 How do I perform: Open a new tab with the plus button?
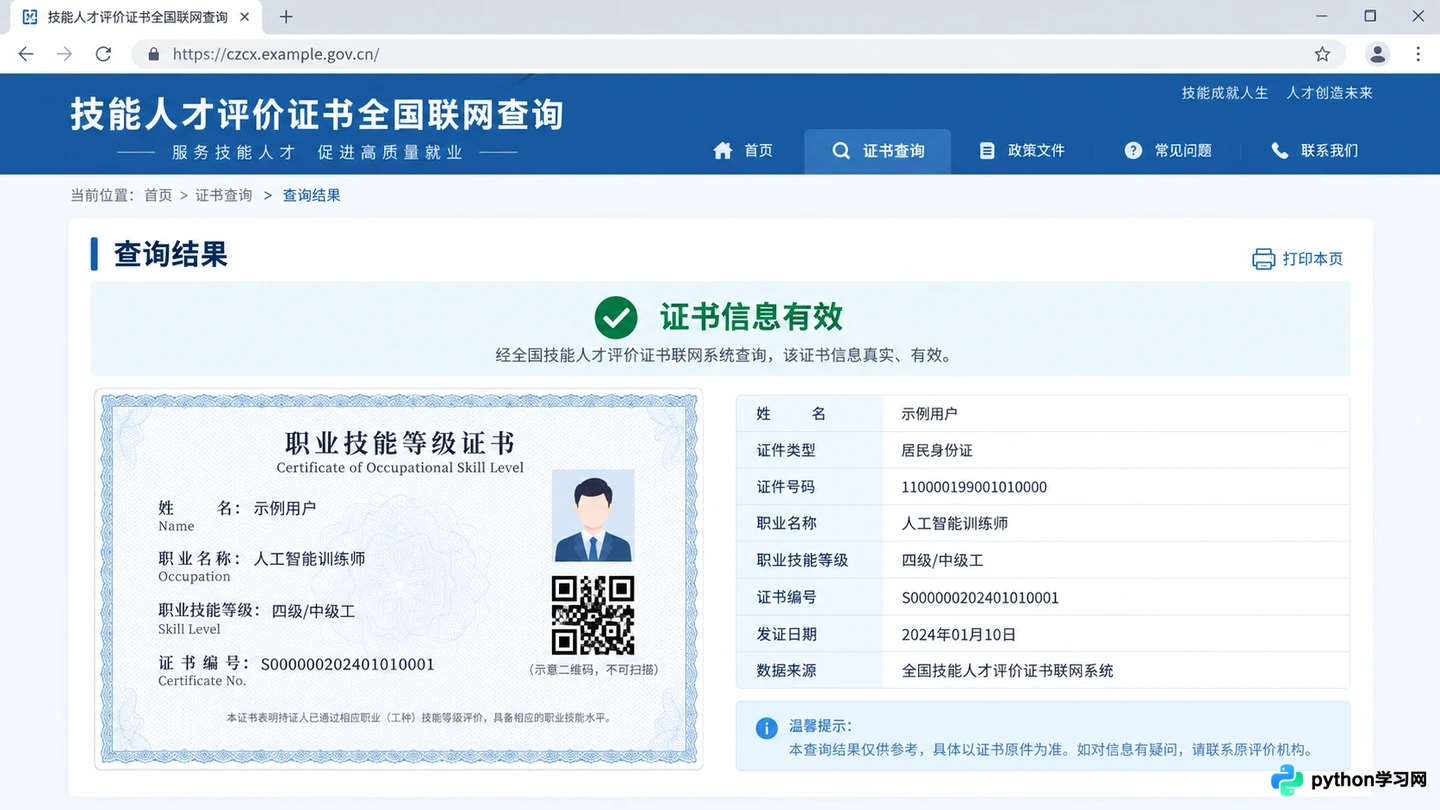[286, 17]
